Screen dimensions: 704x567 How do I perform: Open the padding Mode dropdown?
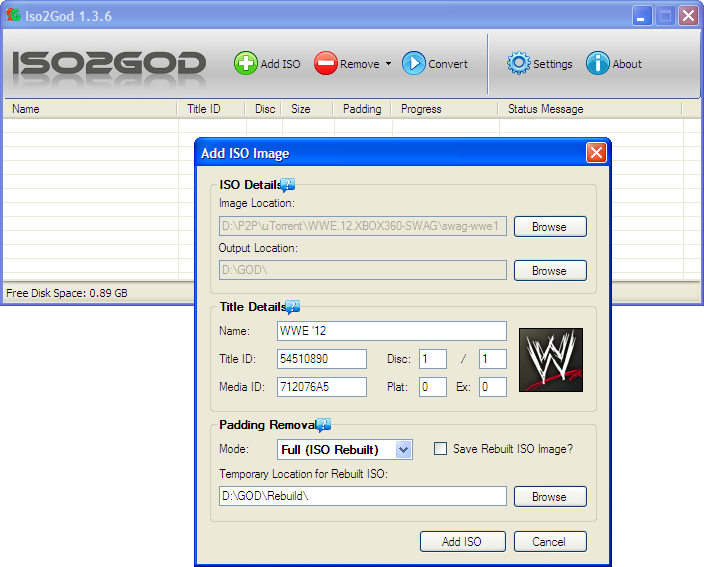403,450
